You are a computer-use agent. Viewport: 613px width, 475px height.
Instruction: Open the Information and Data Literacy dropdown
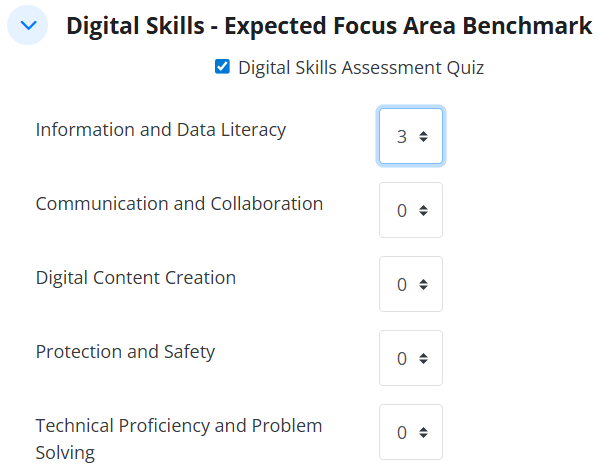(x=411, y=136)
